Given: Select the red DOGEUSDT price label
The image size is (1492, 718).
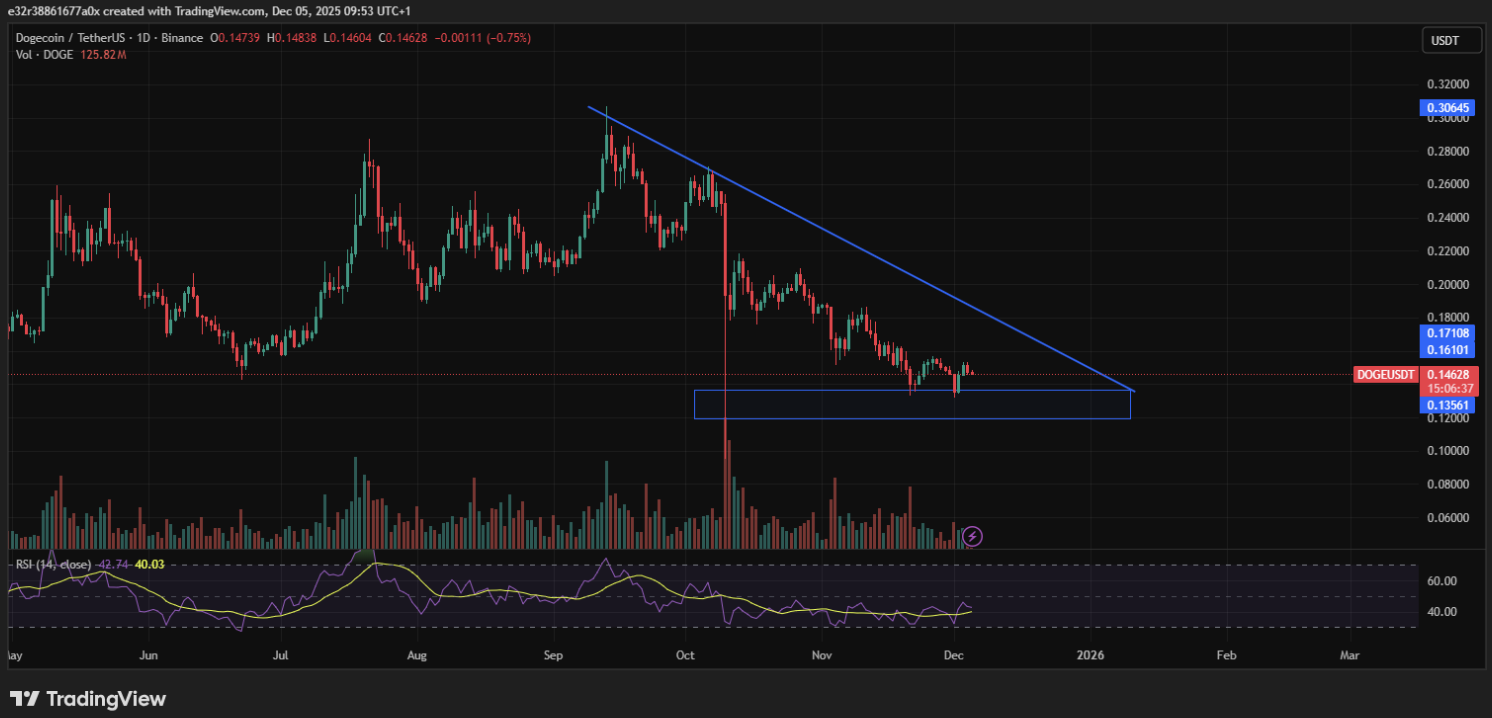Looking at the screenshot, I should (1386, 375).
